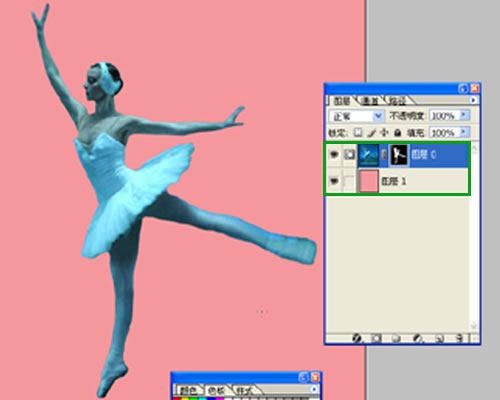
Task: Switch to the Channels tab
Action: (371, 100)
